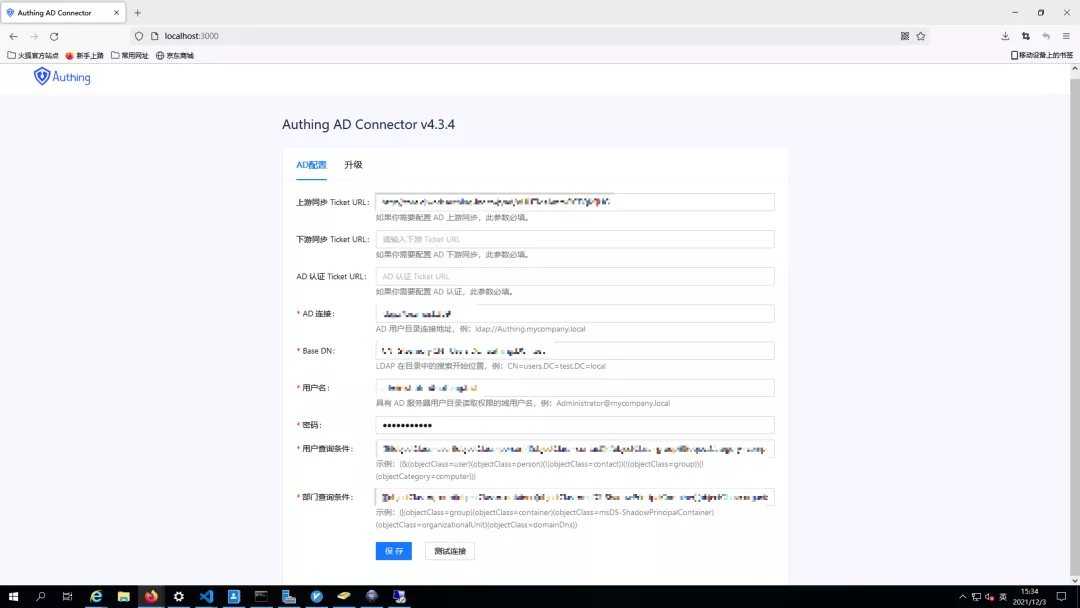Close the Authing AD Connector tab
Screen dimensions: 1080x608
coord(116,12)
